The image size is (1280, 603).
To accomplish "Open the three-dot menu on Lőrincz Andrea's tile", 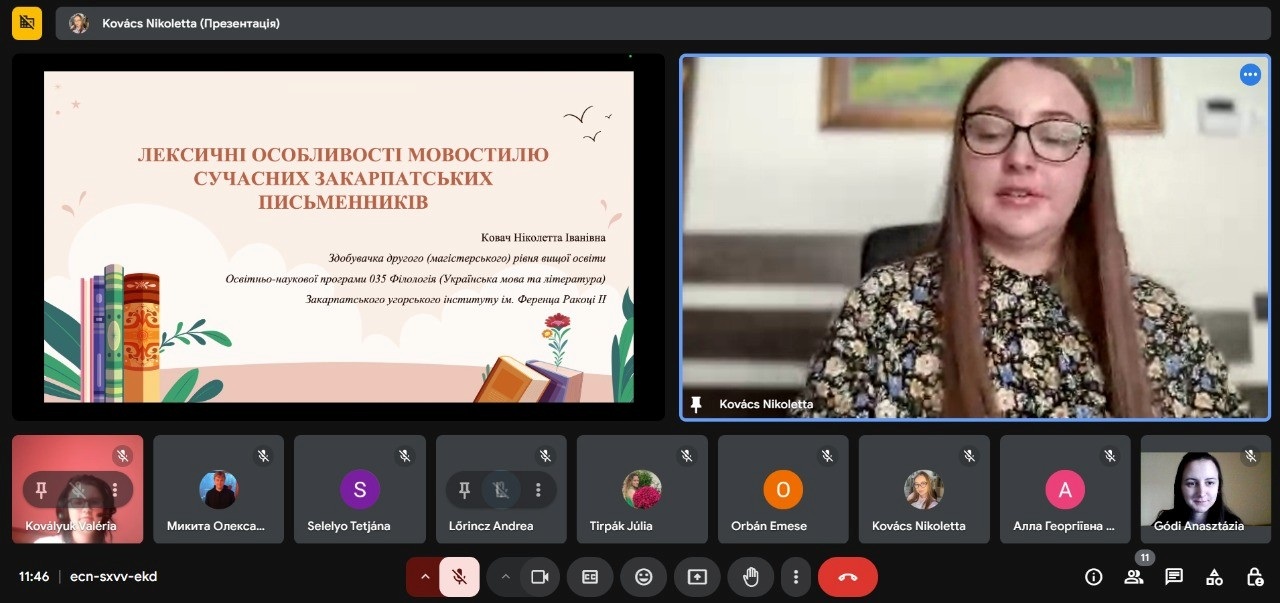I will coord(539,490).
